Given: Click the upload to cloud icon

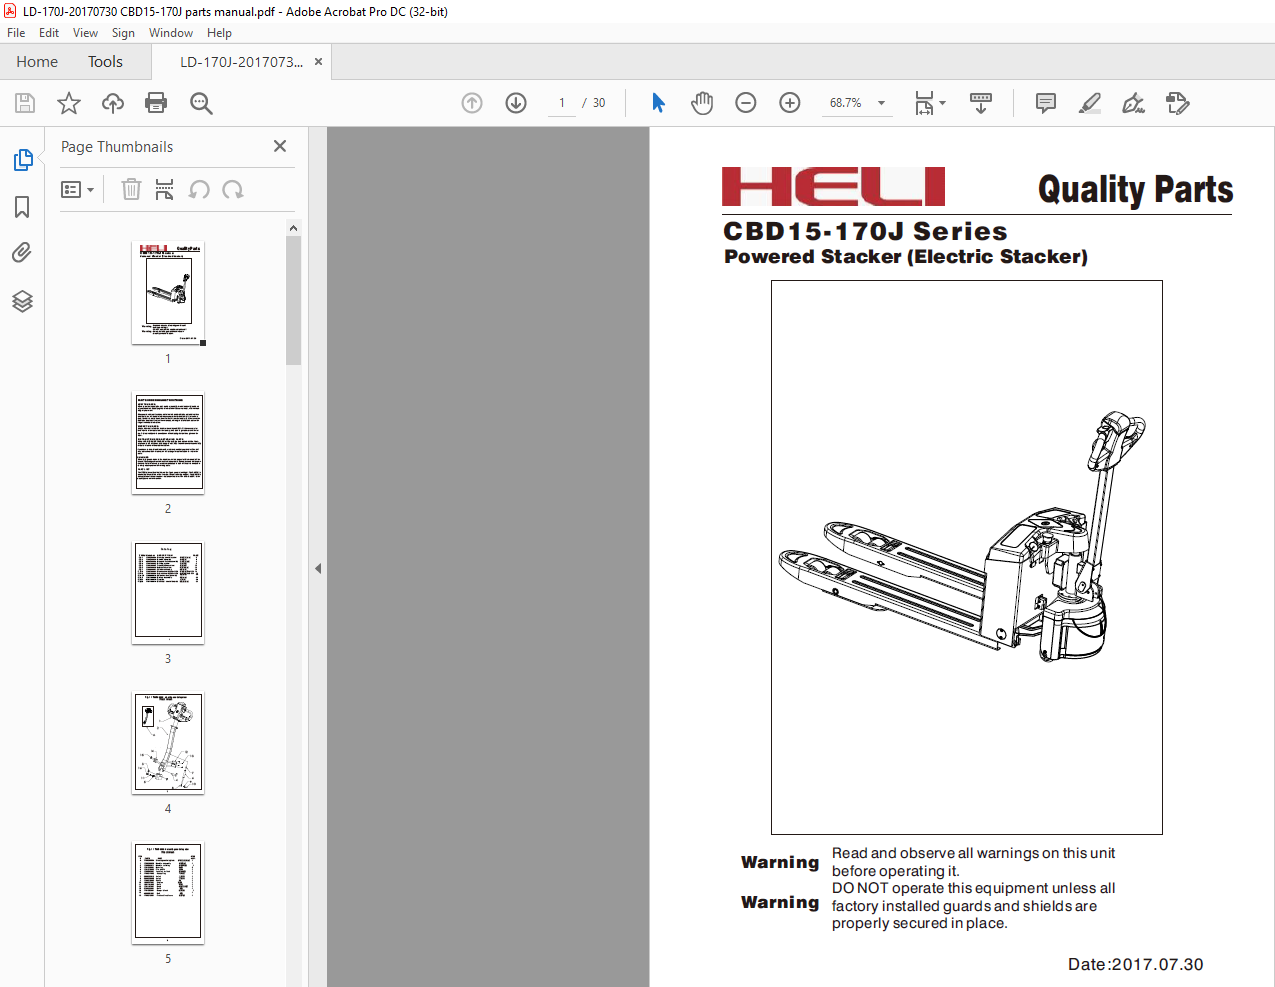Looking at the screenshot, I should coord(113,103).
